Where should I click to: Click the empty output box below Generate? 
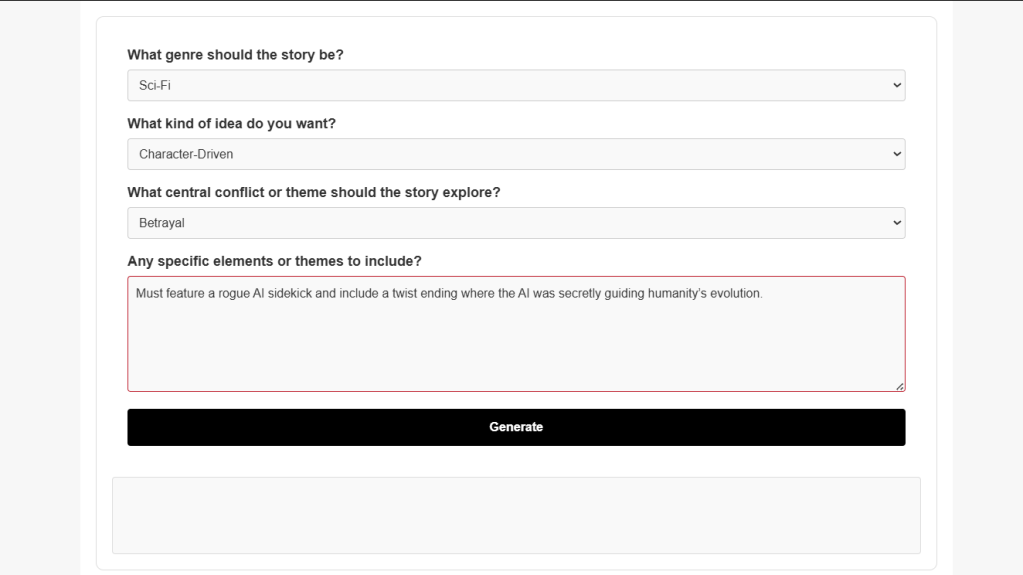click(516, 515)
